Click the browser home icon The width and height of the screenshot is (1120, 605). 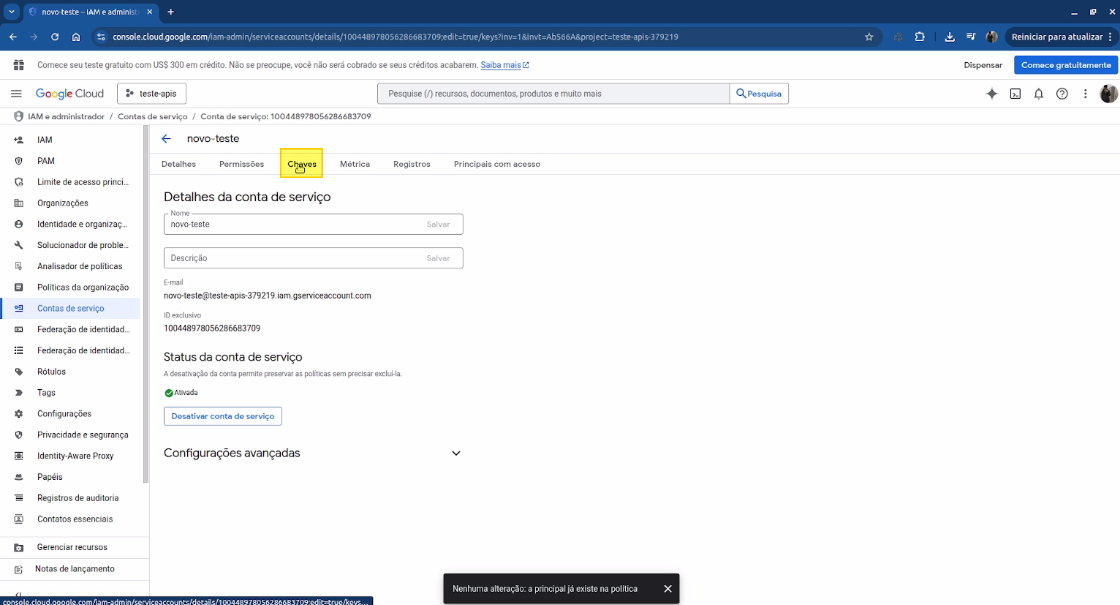(x=76, y=36)
